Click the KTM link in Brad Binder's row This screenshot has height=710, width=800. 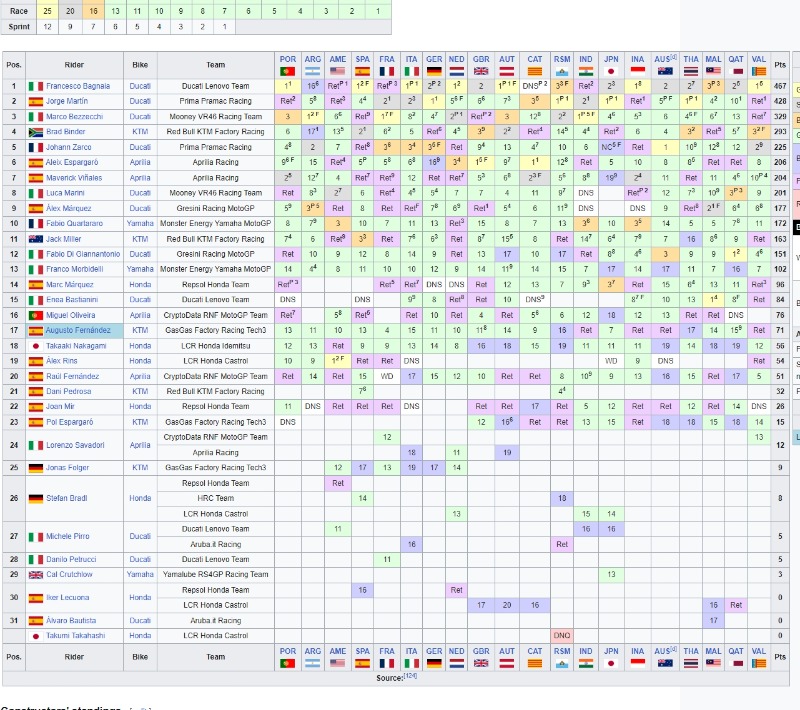[140, 132]
